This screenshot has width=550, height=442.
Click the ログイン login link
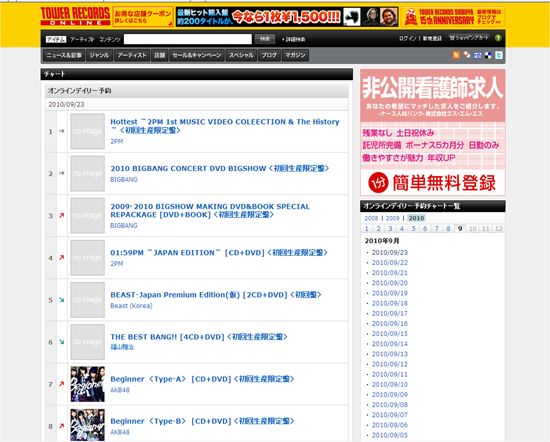(x=407, y=39)
